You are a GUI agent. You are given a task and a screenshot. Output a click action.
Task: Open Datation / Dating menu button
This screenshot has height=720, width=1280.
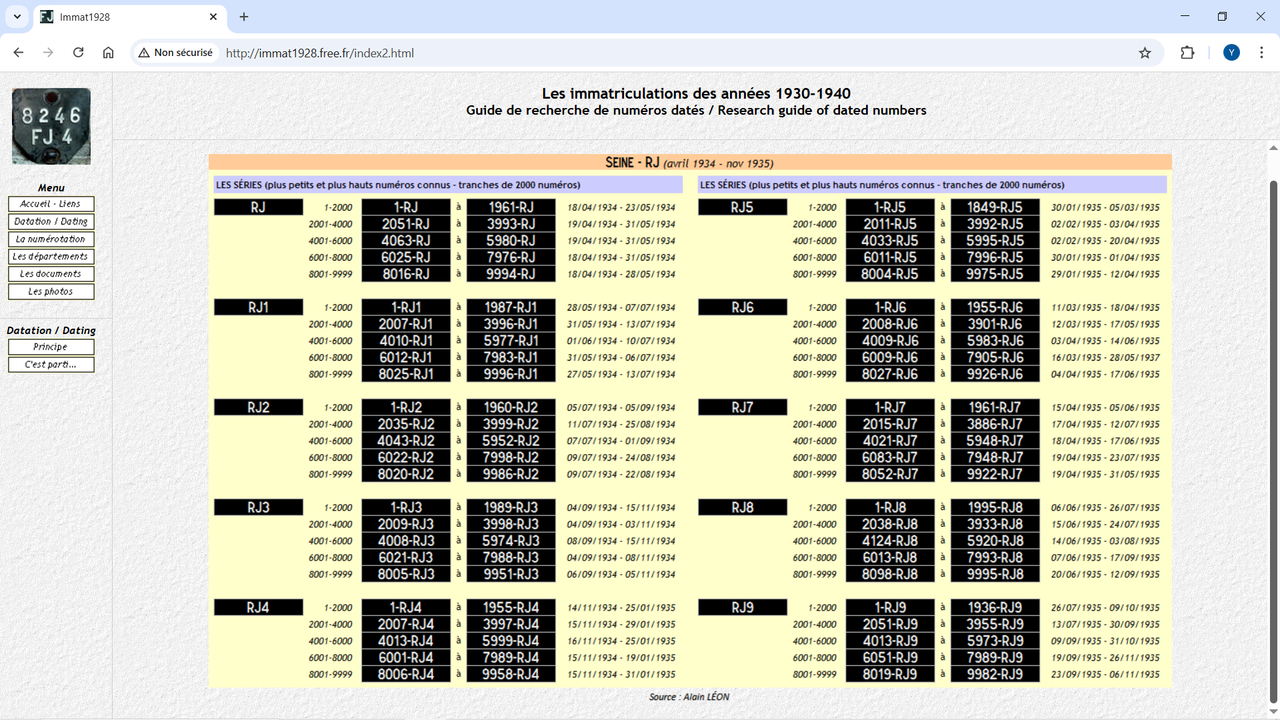pyautogui.click(x=51, y=222)
